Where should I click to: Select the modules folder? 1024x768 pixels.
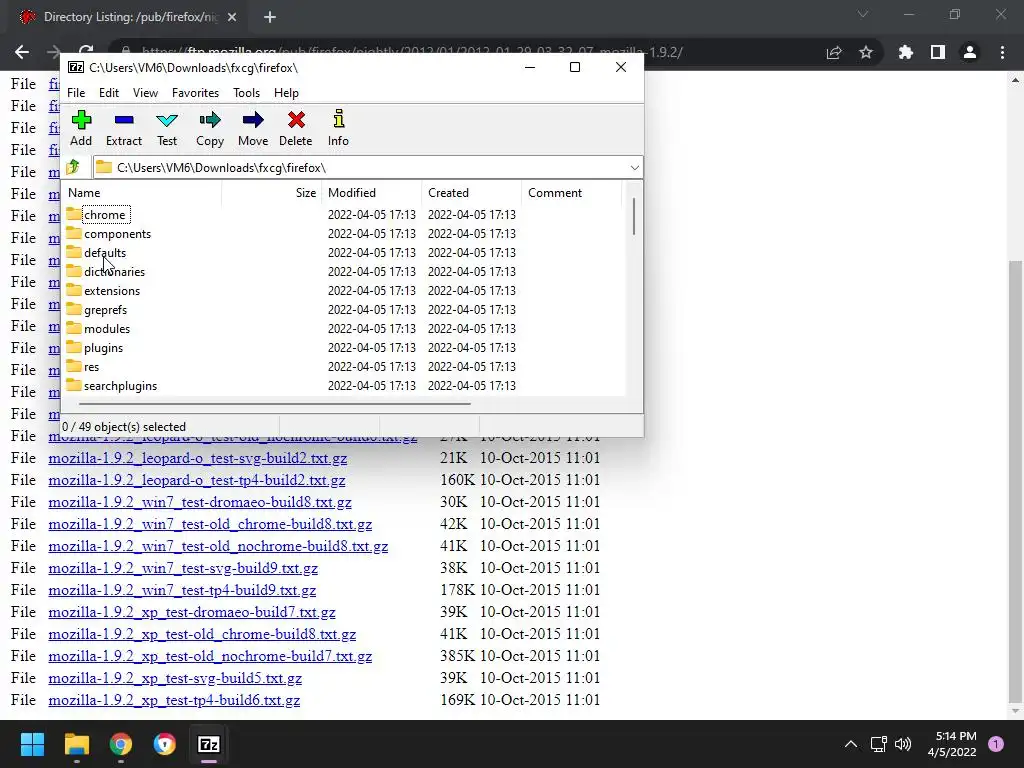[x=106, y=328]
